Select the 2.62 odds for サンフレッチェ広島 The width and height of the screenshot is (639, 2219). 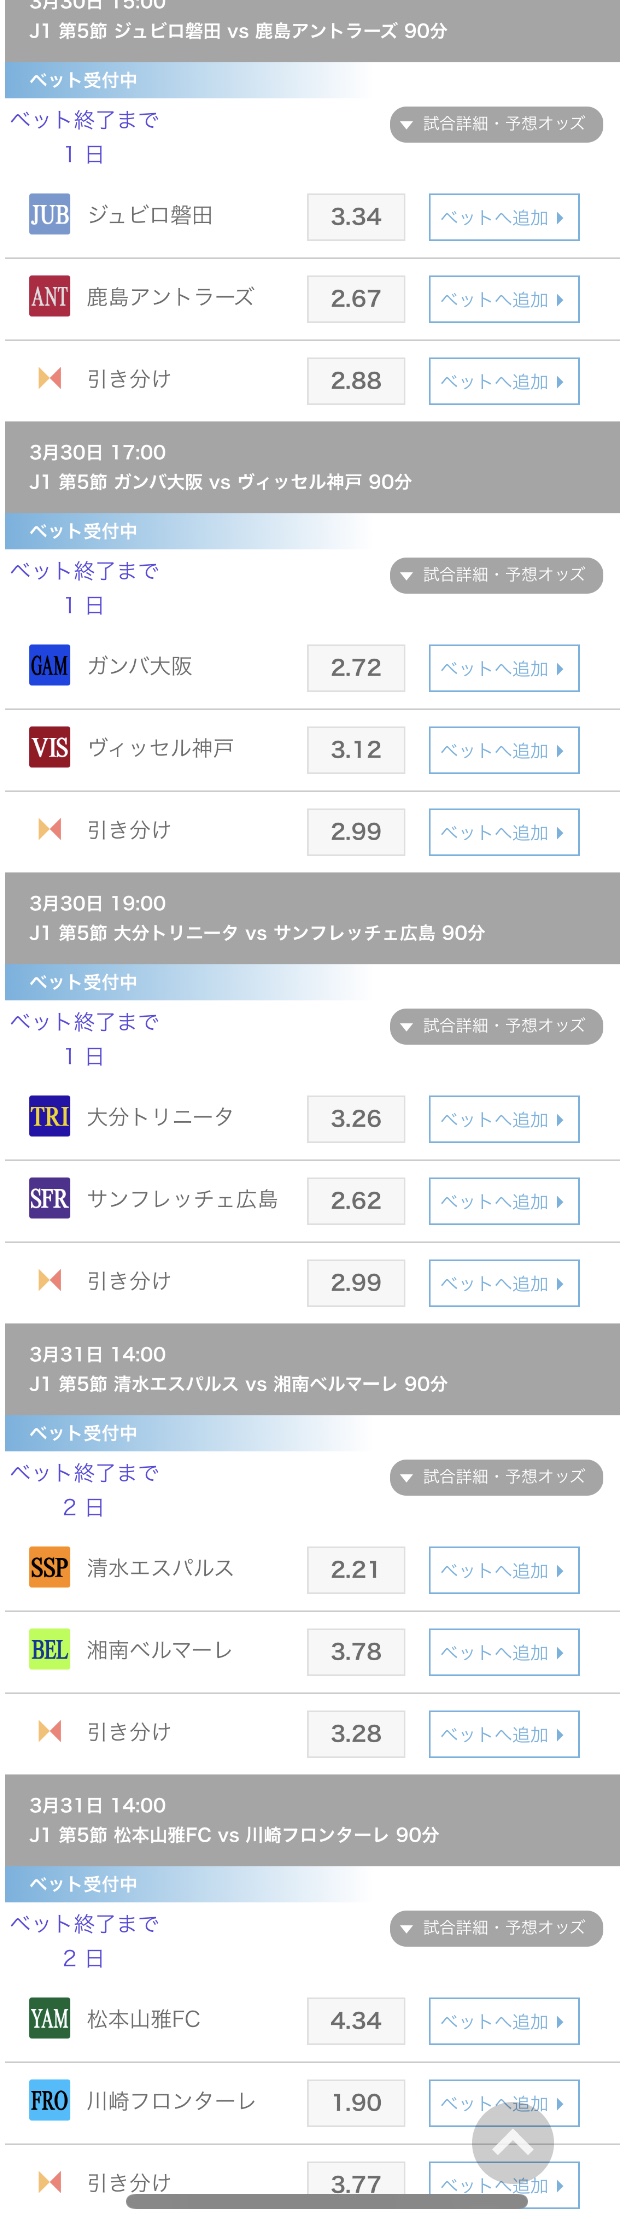tap(356, 1201)
